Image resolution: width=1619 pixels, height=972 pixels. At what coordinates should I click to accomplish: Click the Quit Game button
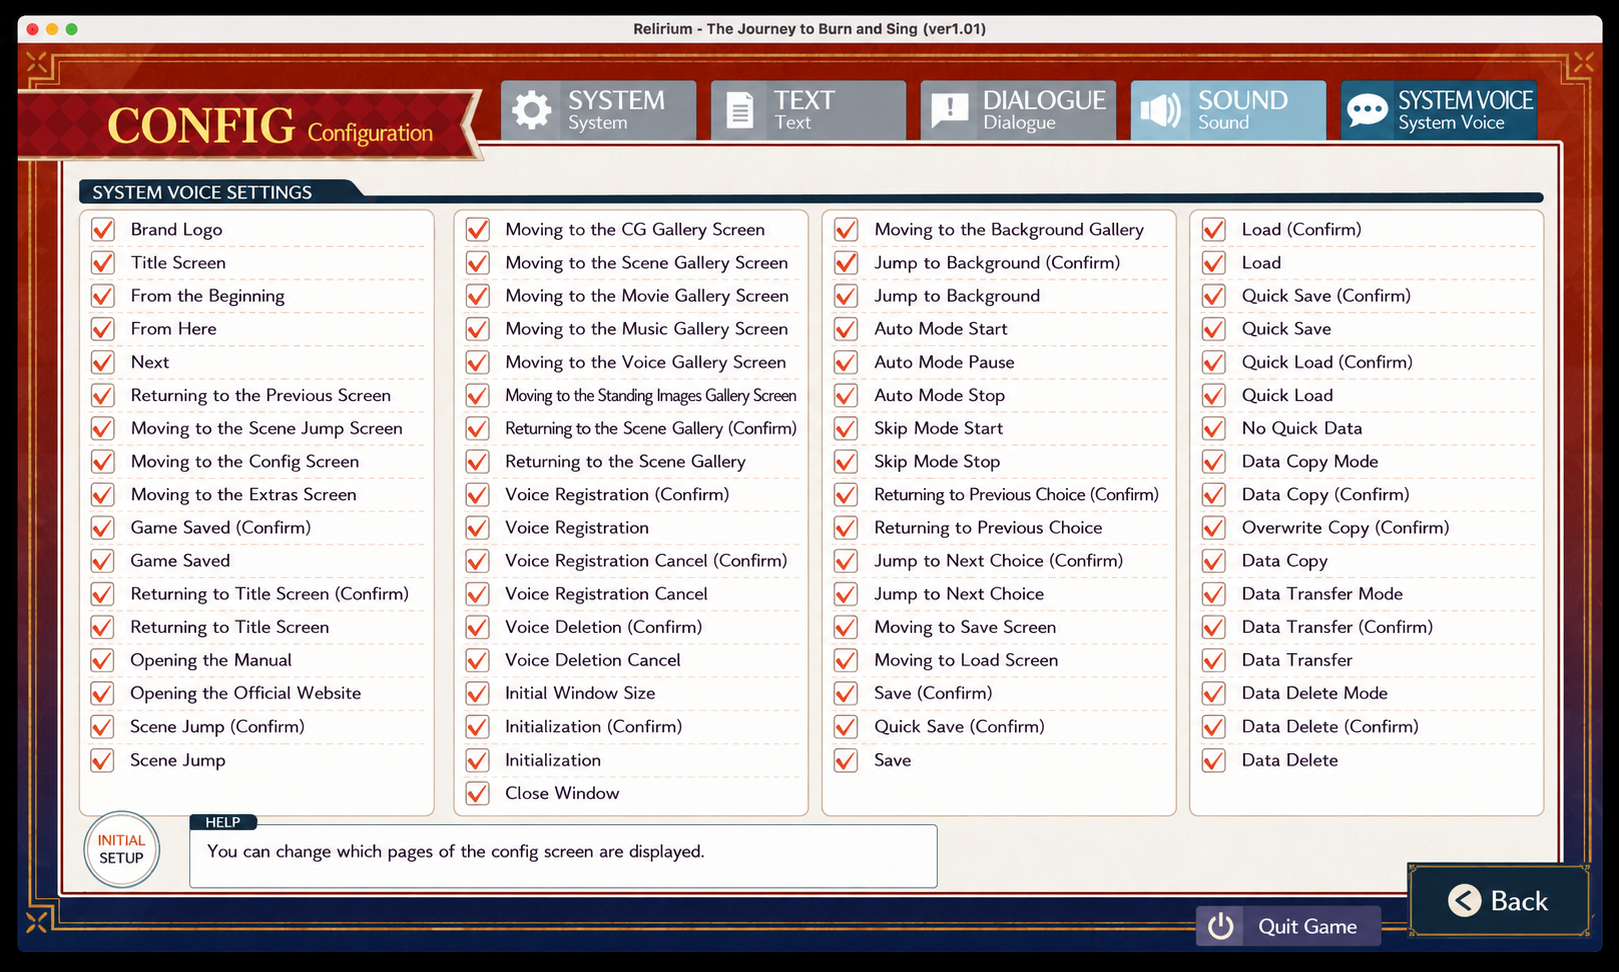1288,926
